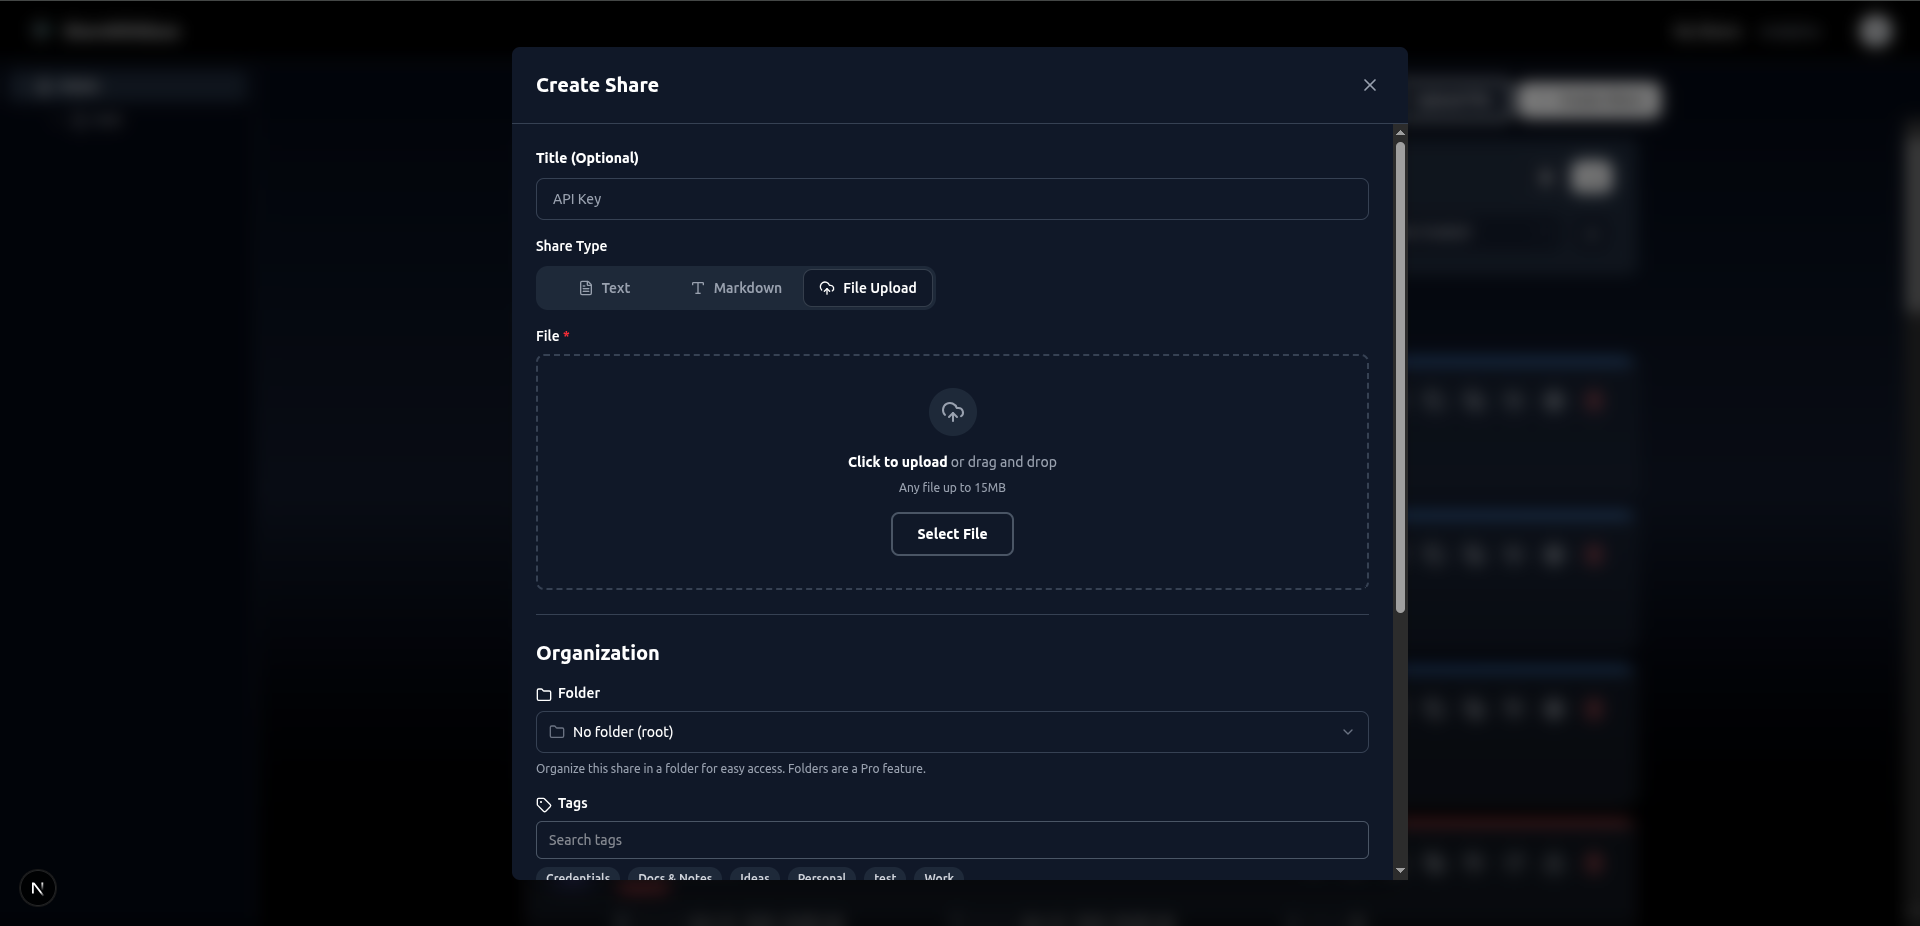Open the No folder (root) dropdown

point(952,732)
